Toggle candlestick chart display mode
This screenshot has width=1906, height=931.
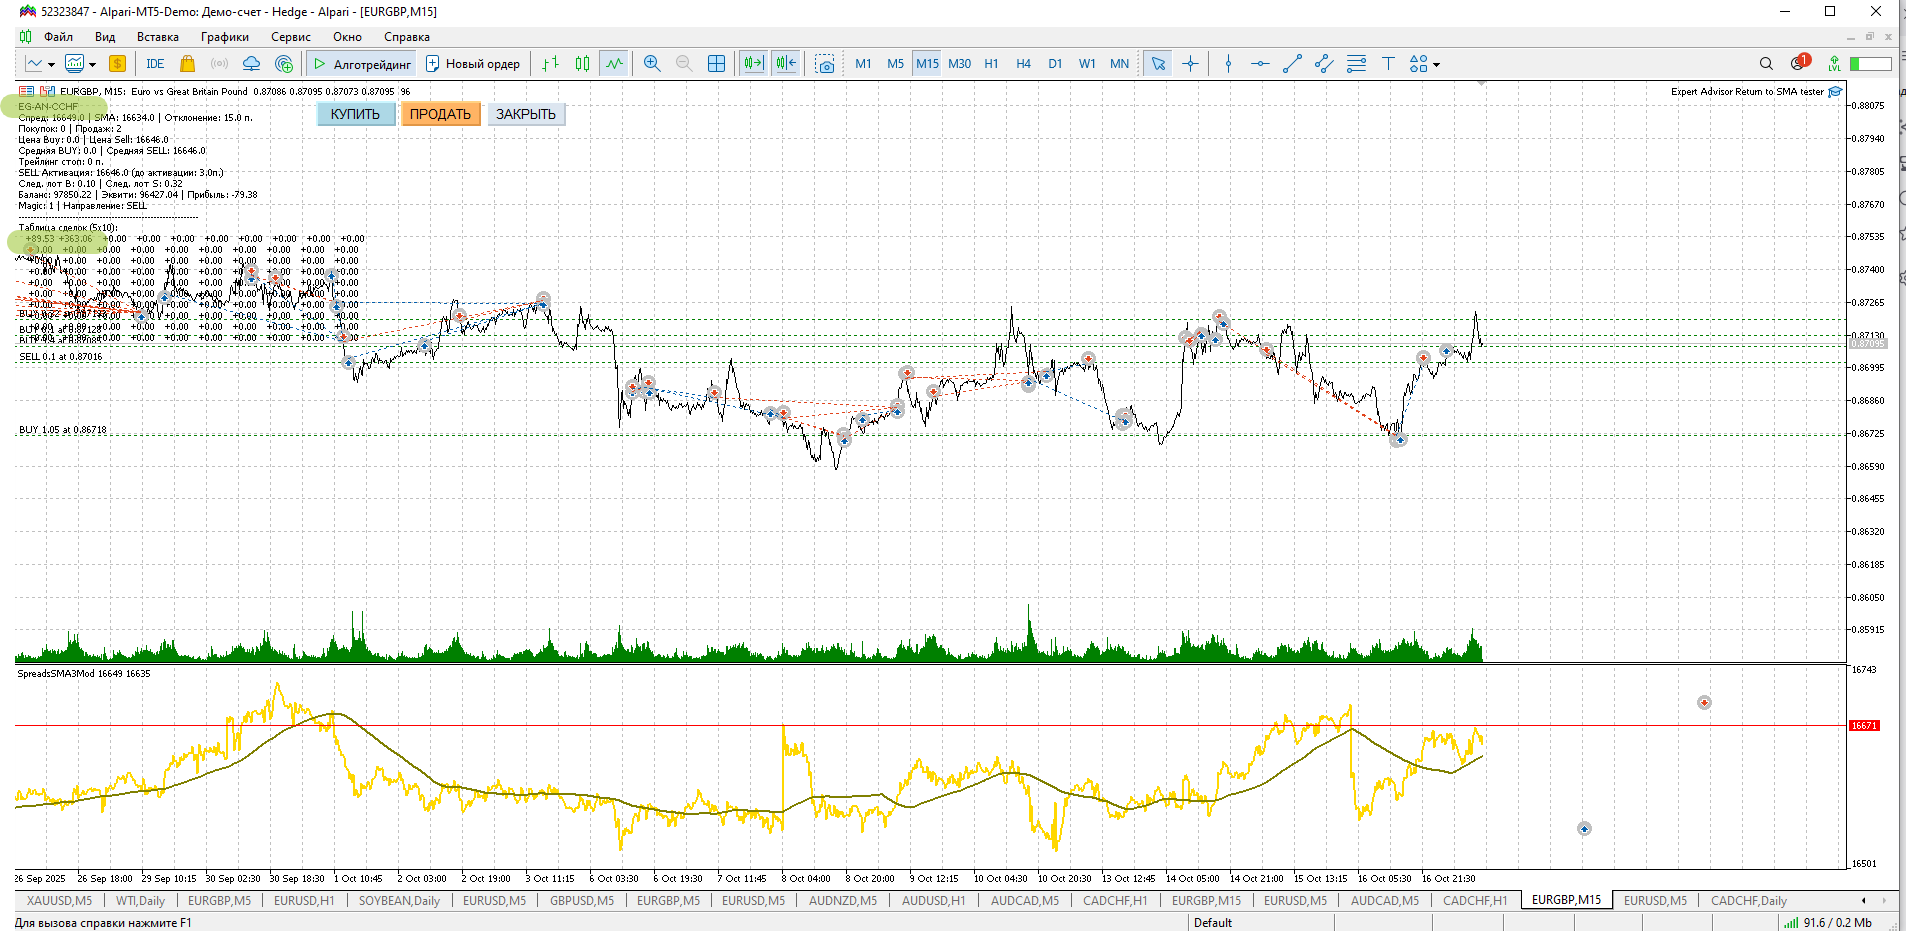(x=582, y=64)
